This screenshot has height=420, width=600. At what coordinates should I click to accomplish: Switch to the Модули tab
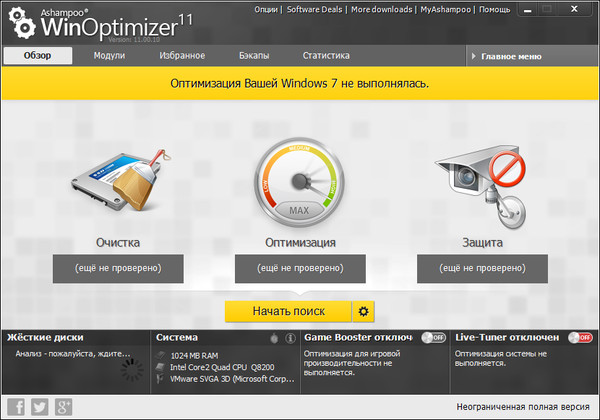[x=109, y=55]
